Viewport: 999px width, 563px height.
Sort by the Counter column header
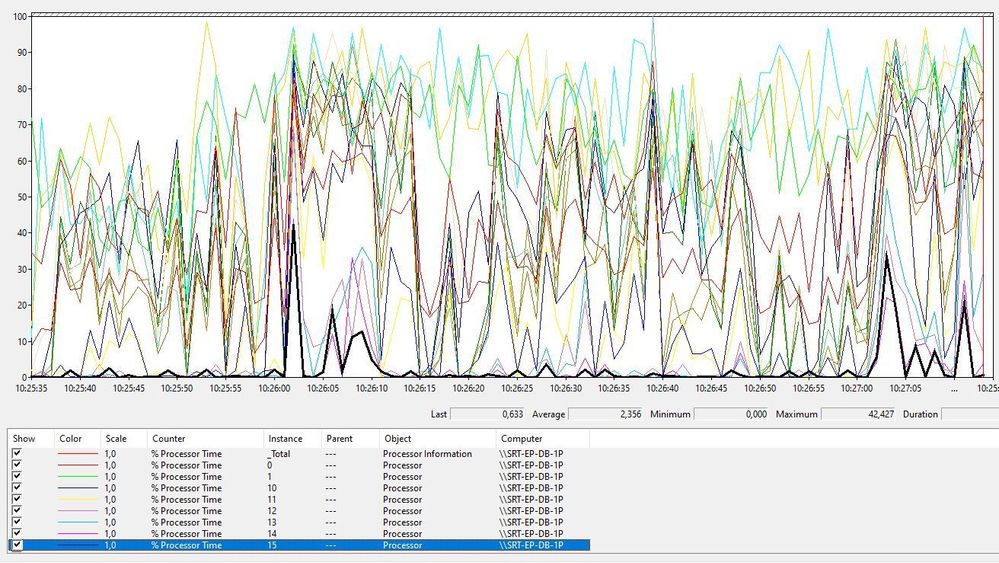tap(205, 439)
